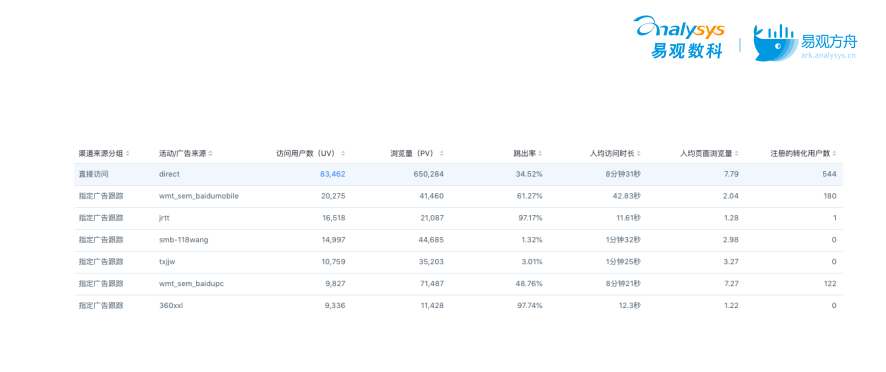Click the 7.79 pages-per-user value
This screenshot has height=372, width=886.
(x=731, y=174)
